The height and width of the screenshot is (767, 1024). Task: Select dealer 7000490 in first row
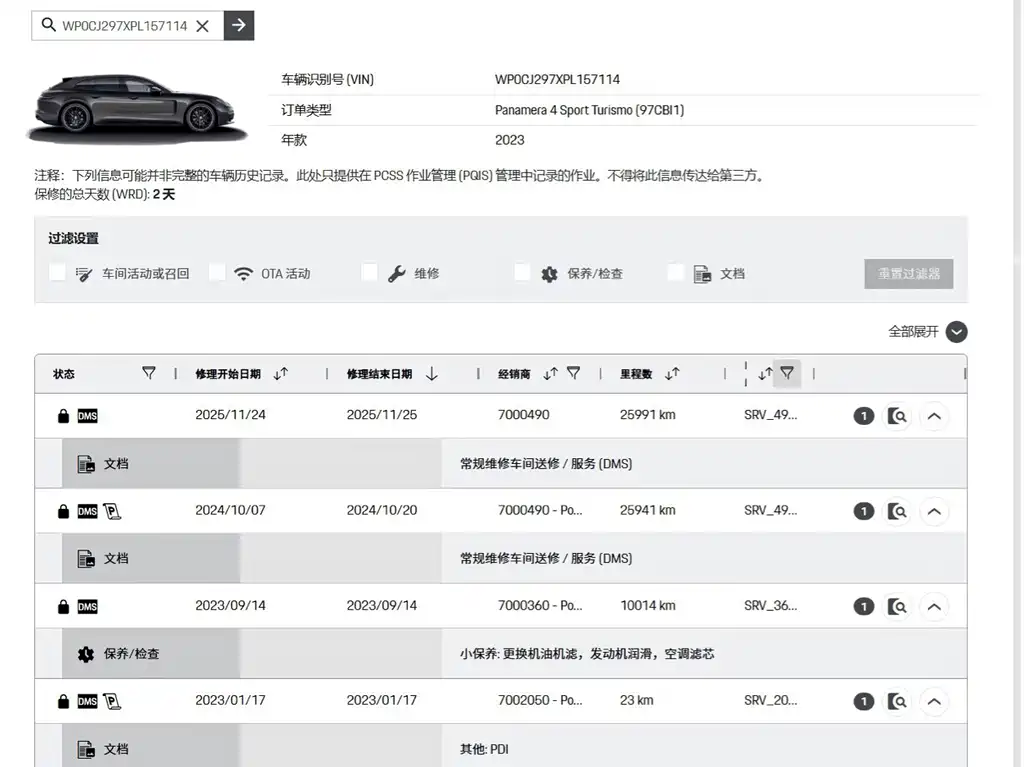click(x=524, y=415)
